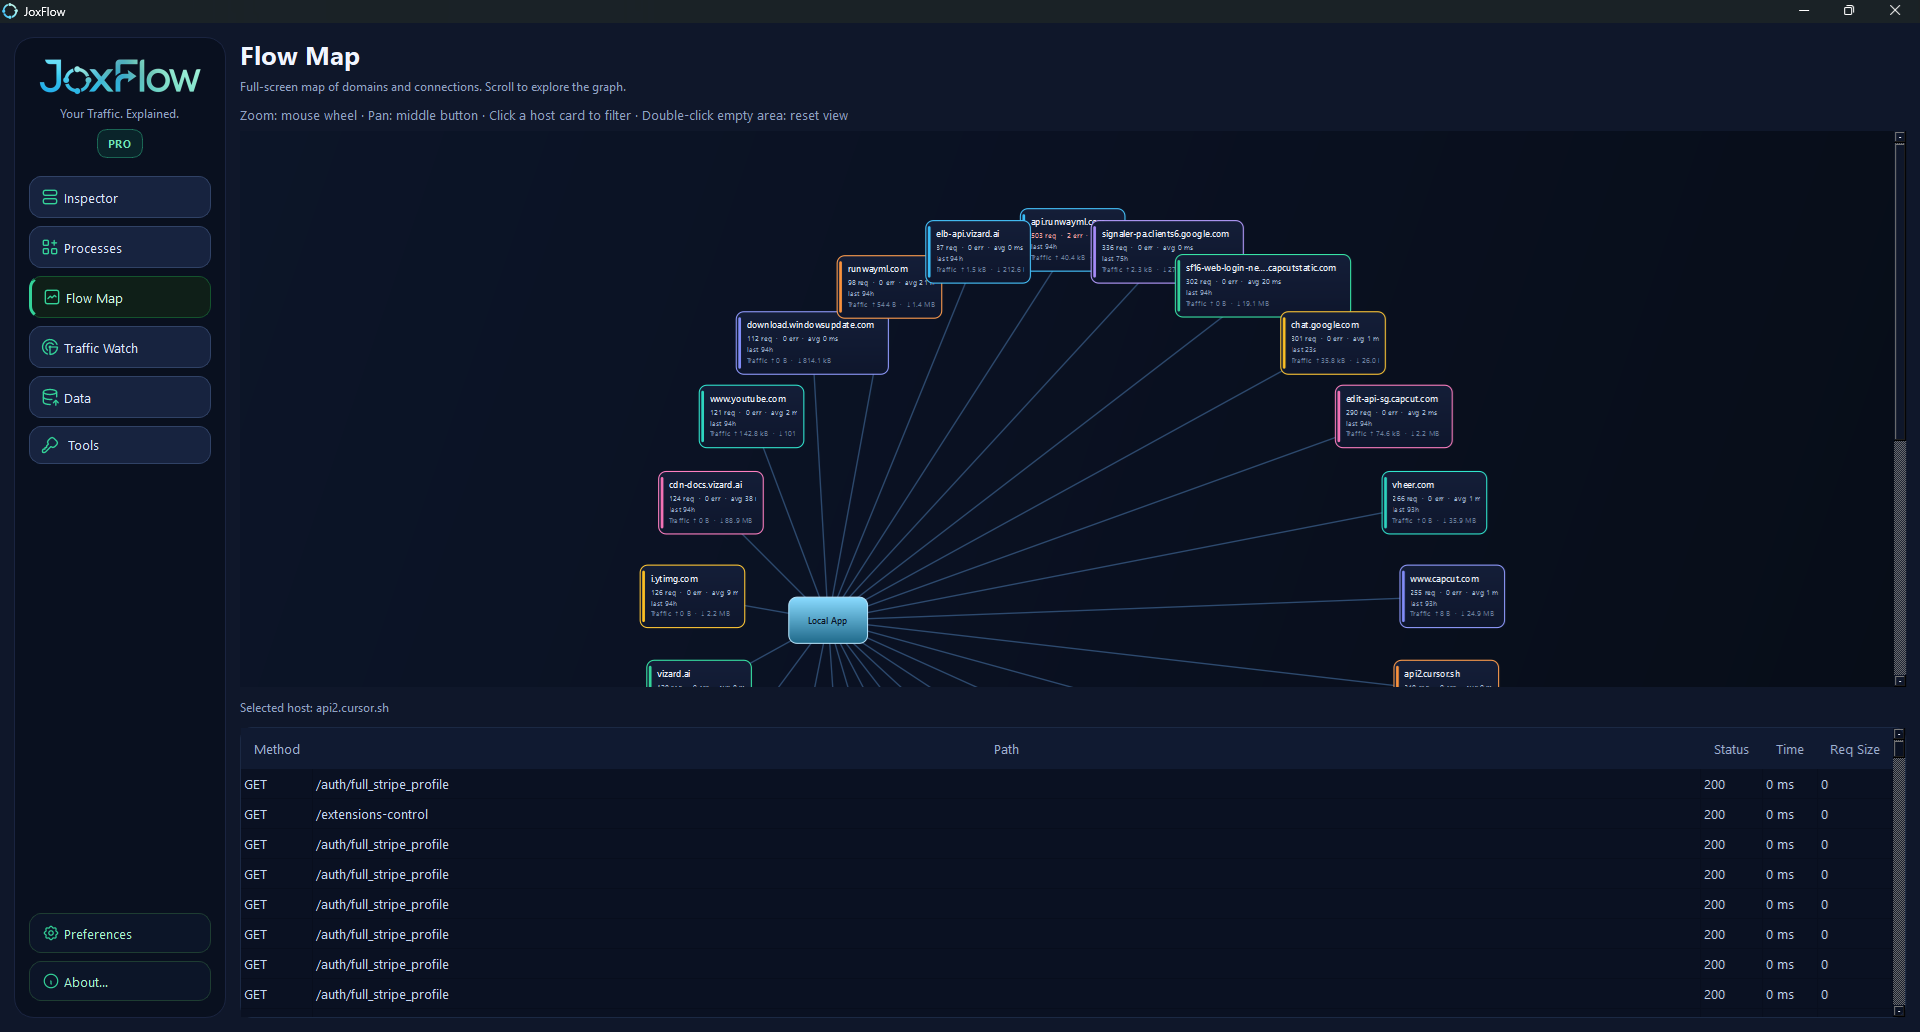Click the Preferences gear icon
This screenshot has height=1032, width=1920.
tap(51, 933)
